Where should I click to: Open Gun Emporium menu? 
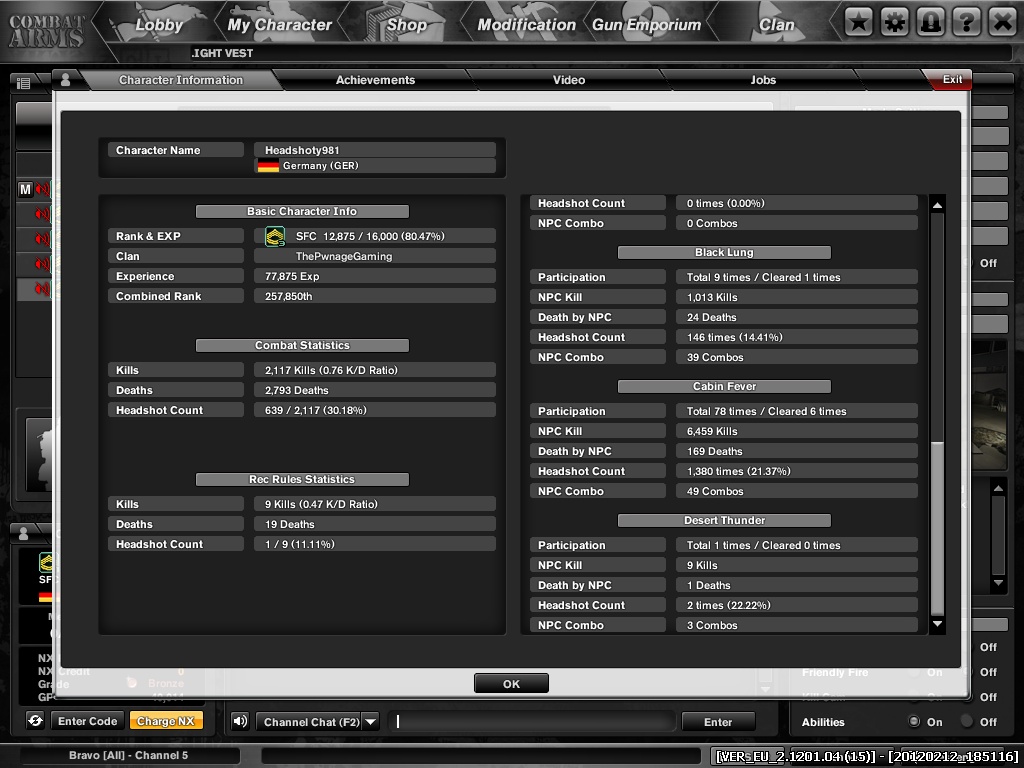pyautogui.click(x=647, y=25)
